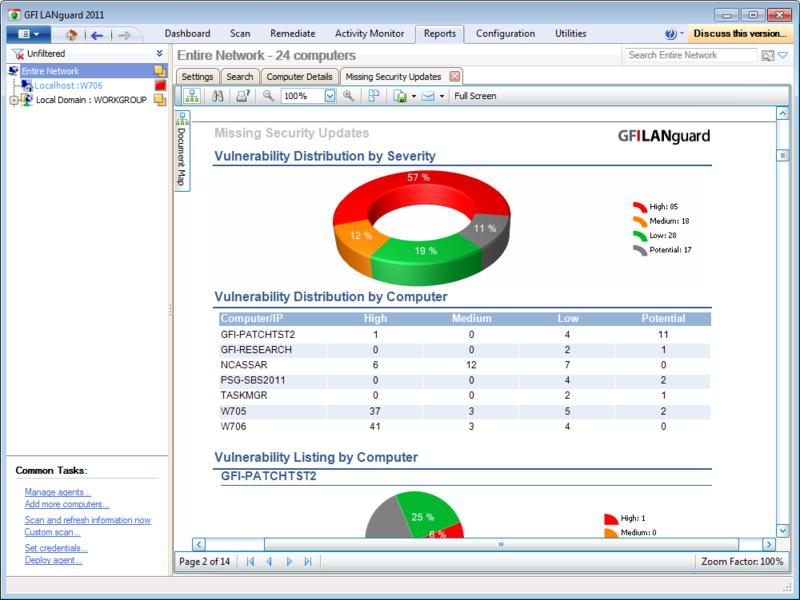
Task: Go back with the blue left arrow
Action: 96,35
